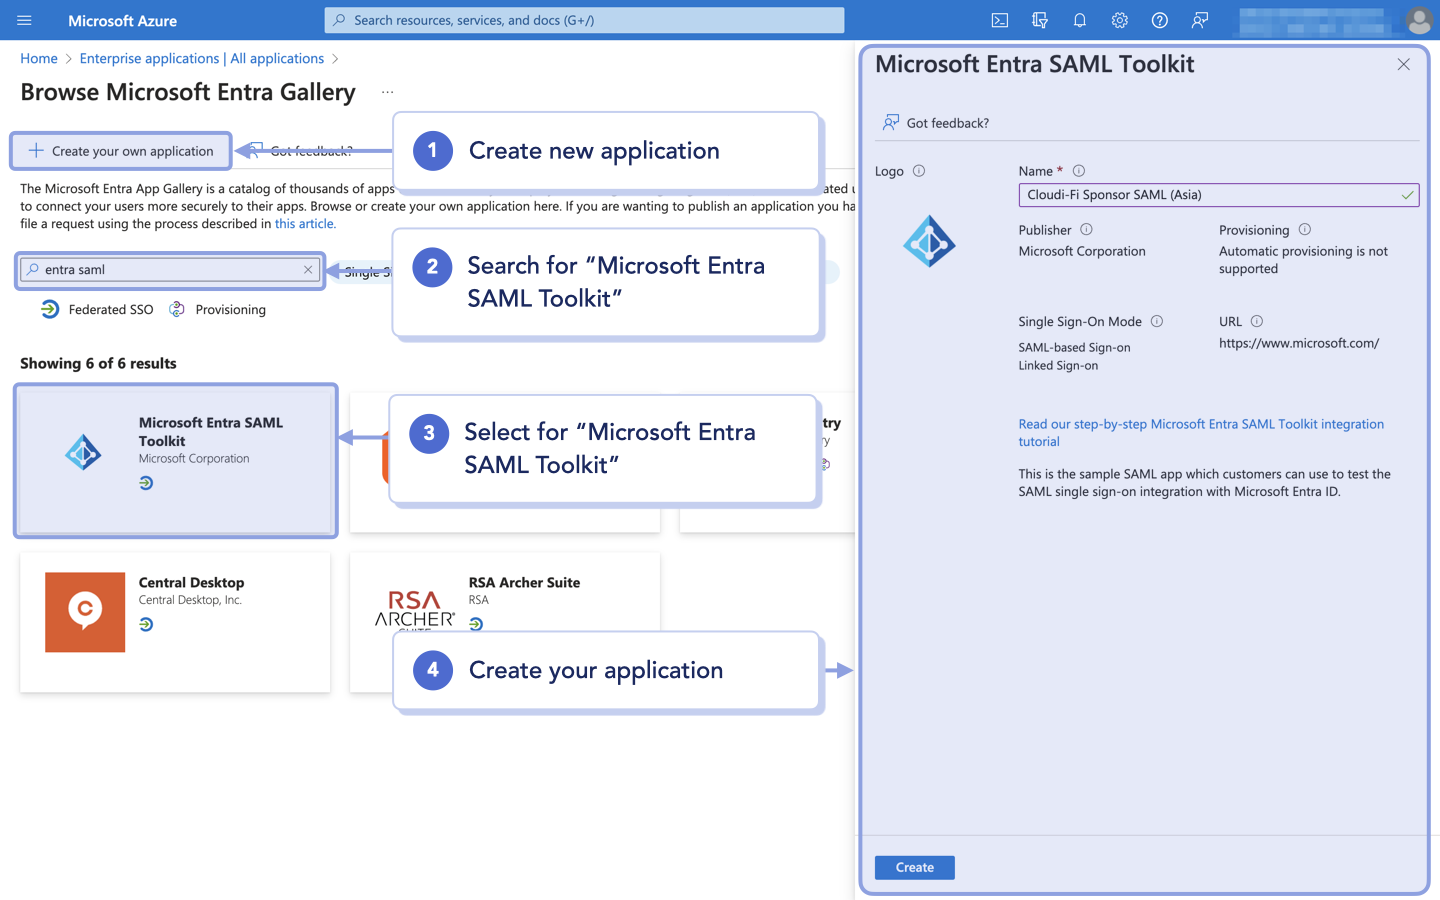This screenshot has height=900, width=1440.
Task: Click the info icon next to Single Sign-On Mode
Action: pyautogui.click(x=1157, y=321)
